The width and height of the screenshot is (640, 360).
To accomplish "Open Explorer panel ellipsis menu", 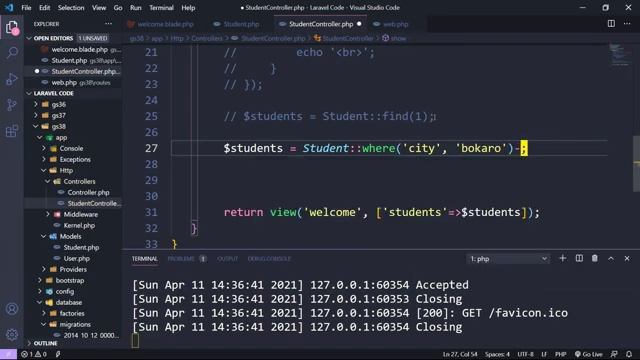I will pyautogui.click(x=108, y=24).
